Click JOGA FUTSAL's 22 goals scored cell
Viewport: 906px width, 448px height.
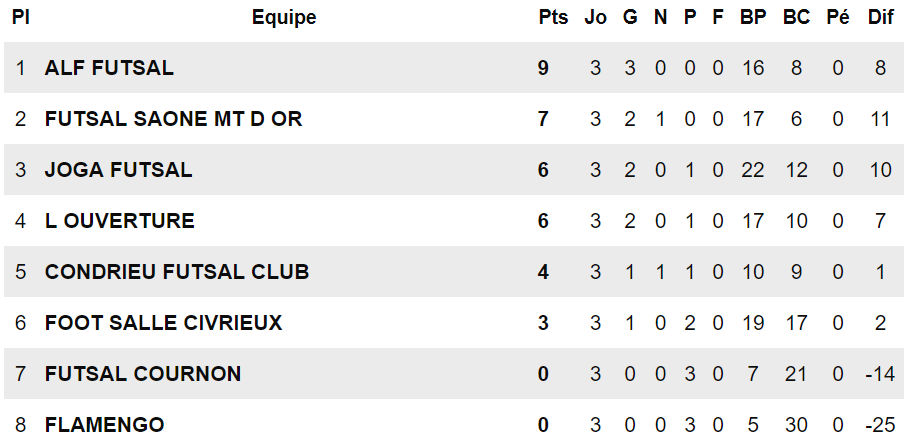tap(753, 170)
